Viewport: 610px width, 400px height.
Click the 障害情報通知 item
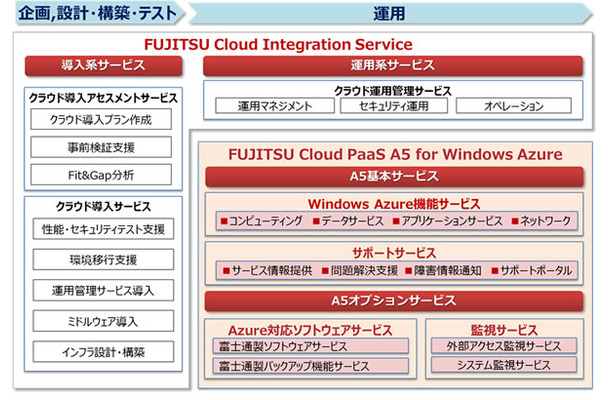[443, 270]
